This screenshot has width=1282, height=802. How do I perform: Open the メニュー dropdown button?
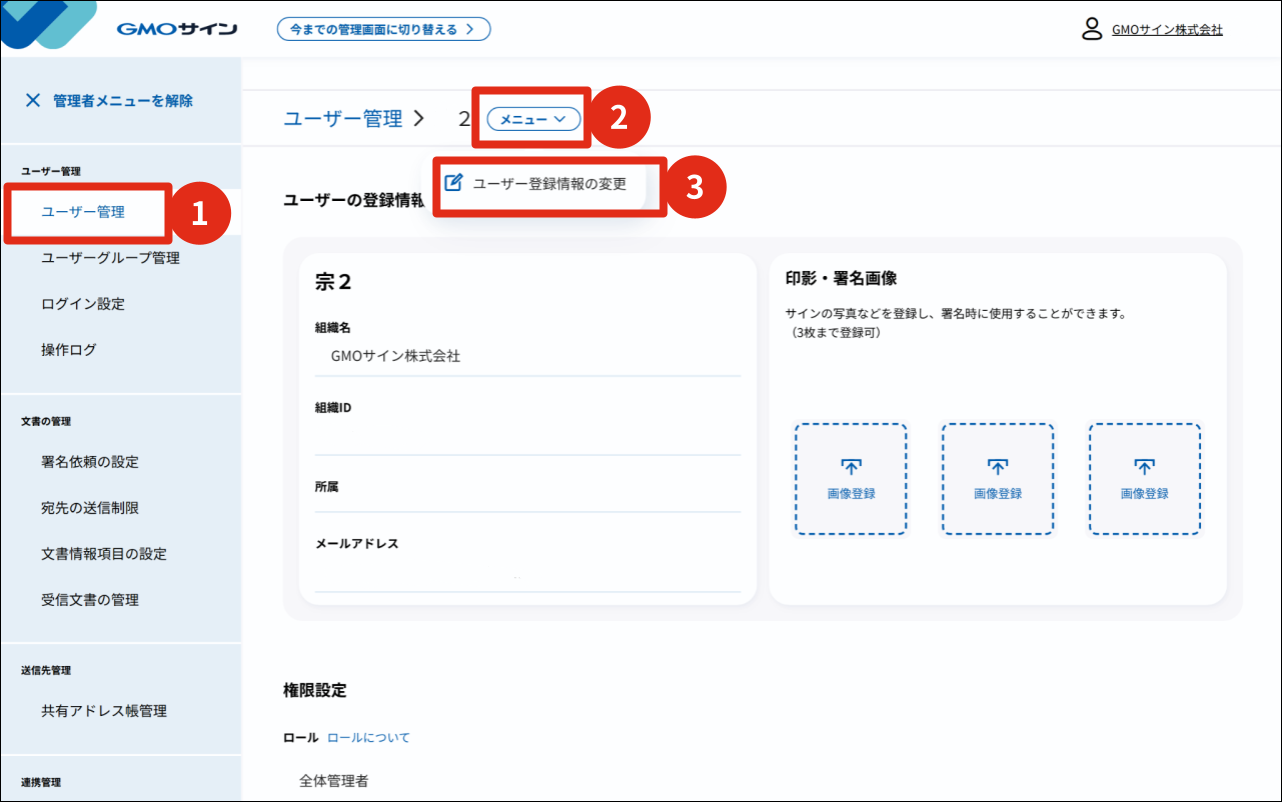pyautogui.click(x=533, y=119)
